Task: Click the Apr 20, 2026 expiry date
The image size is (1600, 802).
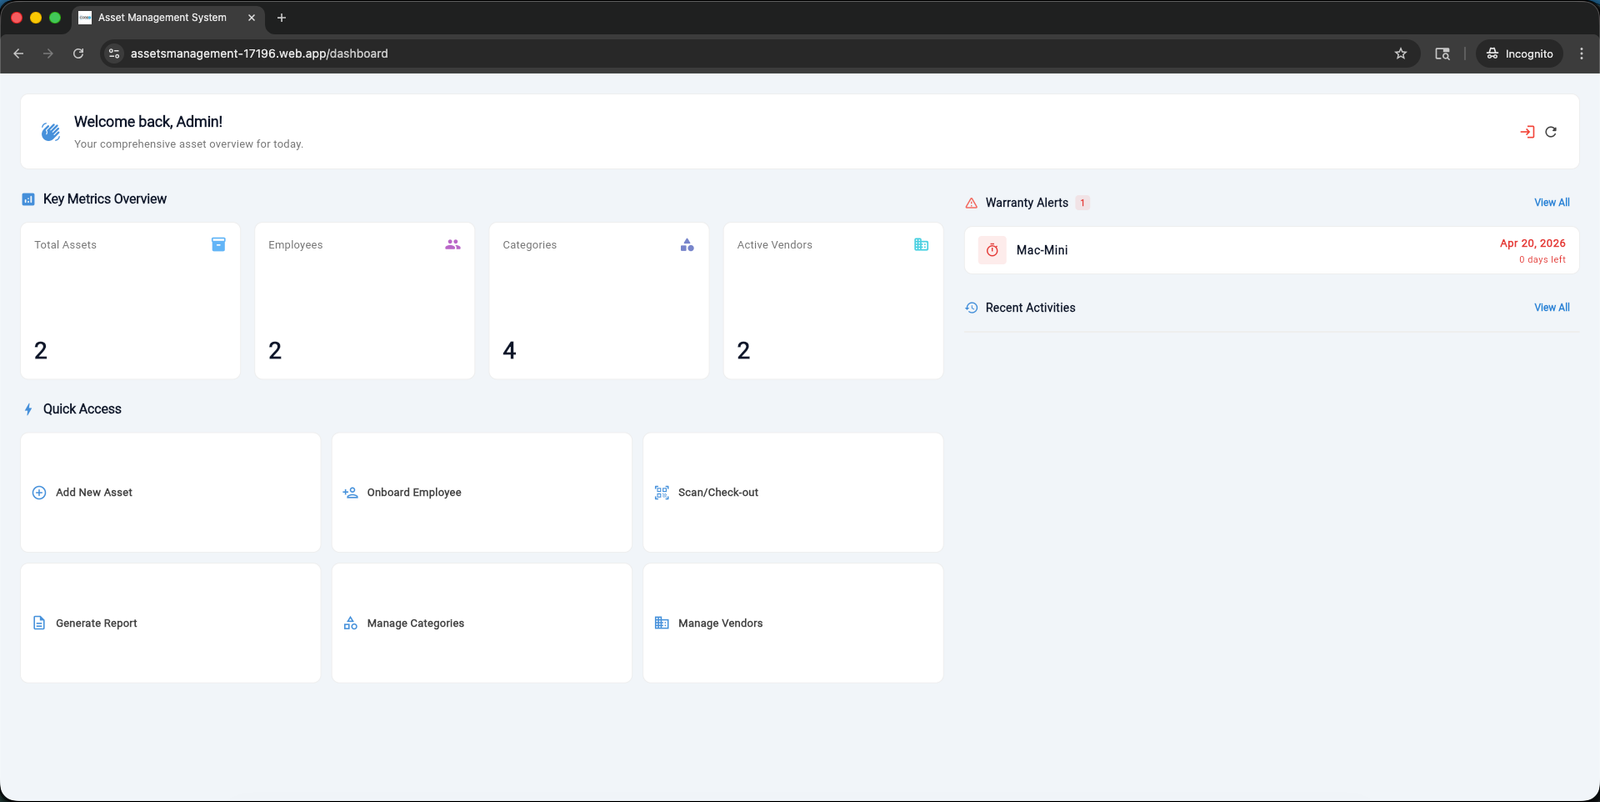Action: pyautogui.click(x=1532, y=243)
